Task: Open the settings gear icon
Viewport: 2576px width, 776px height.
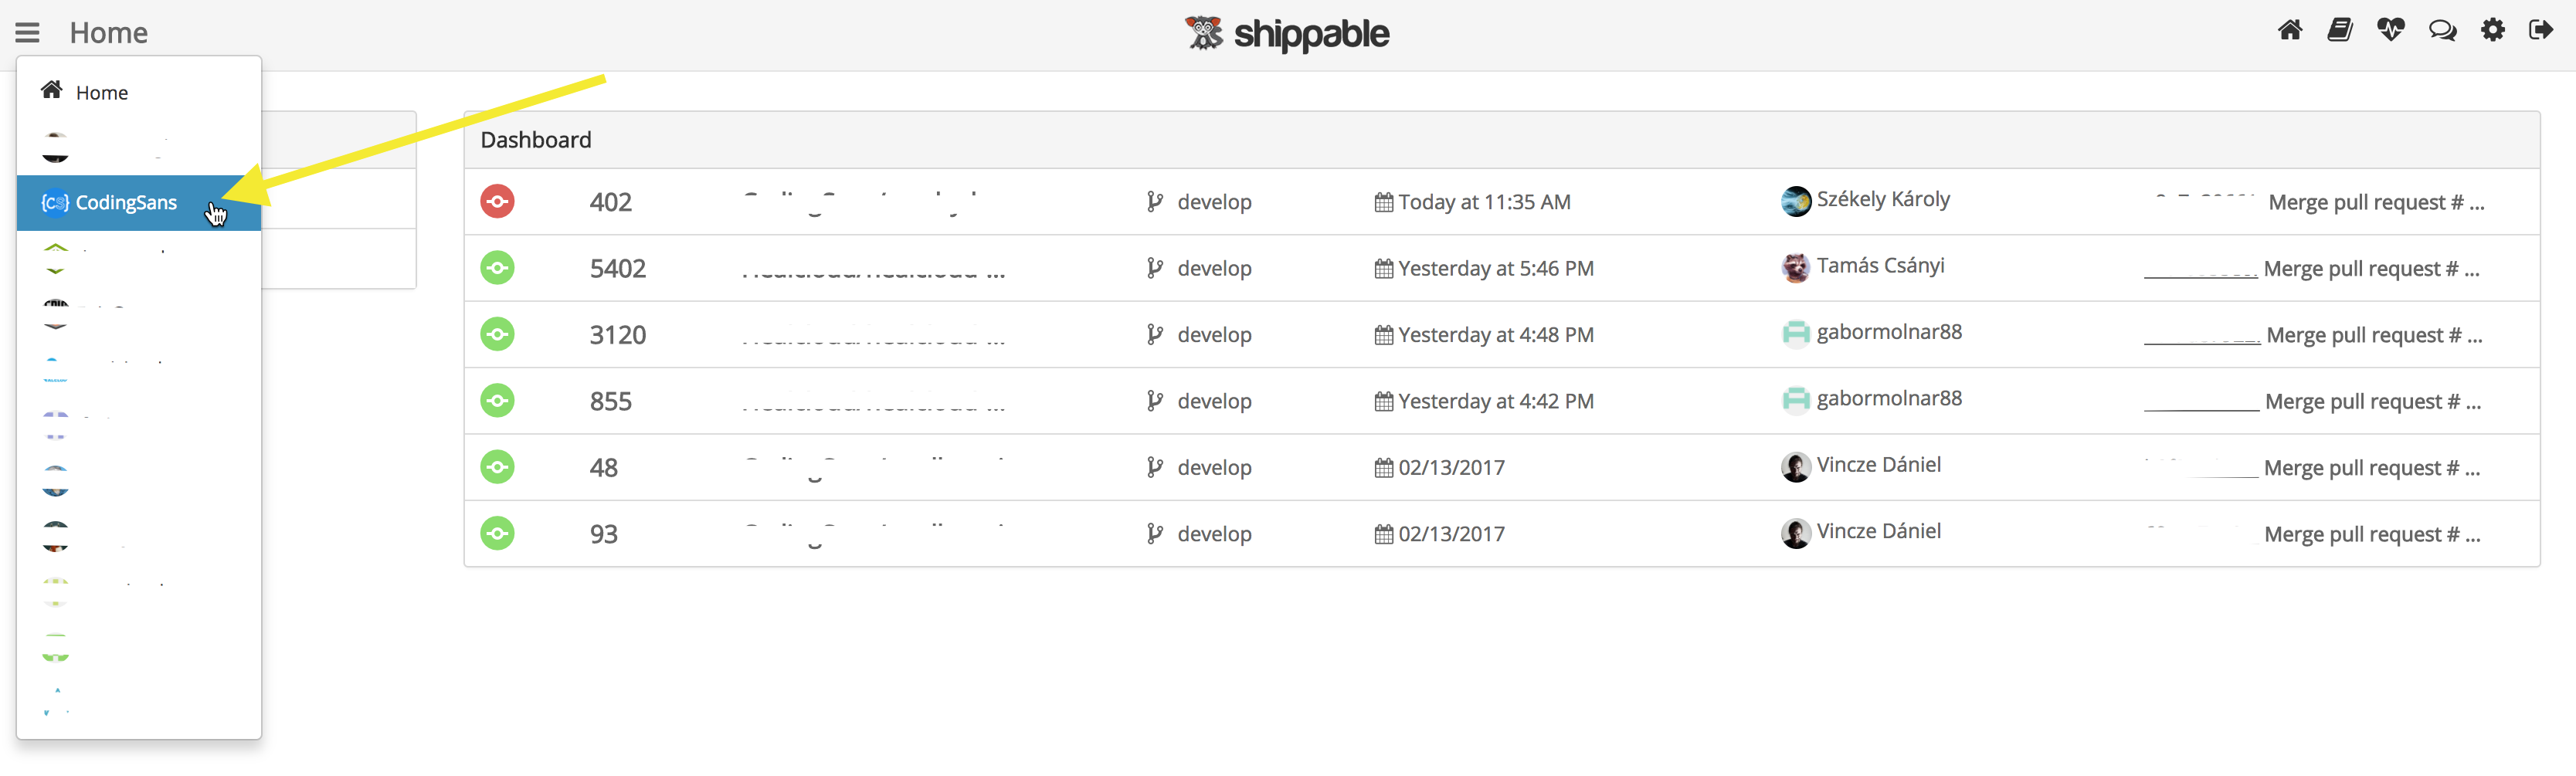Action: (2492, 31)
